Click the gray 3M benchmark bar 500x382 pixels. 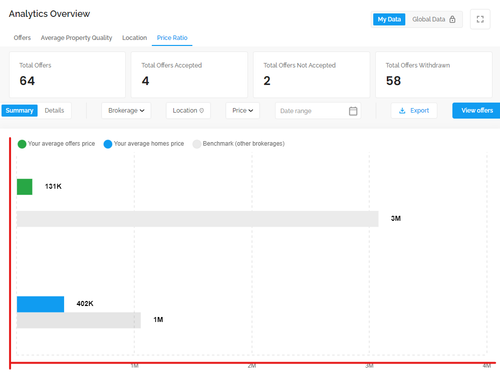pos(198,219)
